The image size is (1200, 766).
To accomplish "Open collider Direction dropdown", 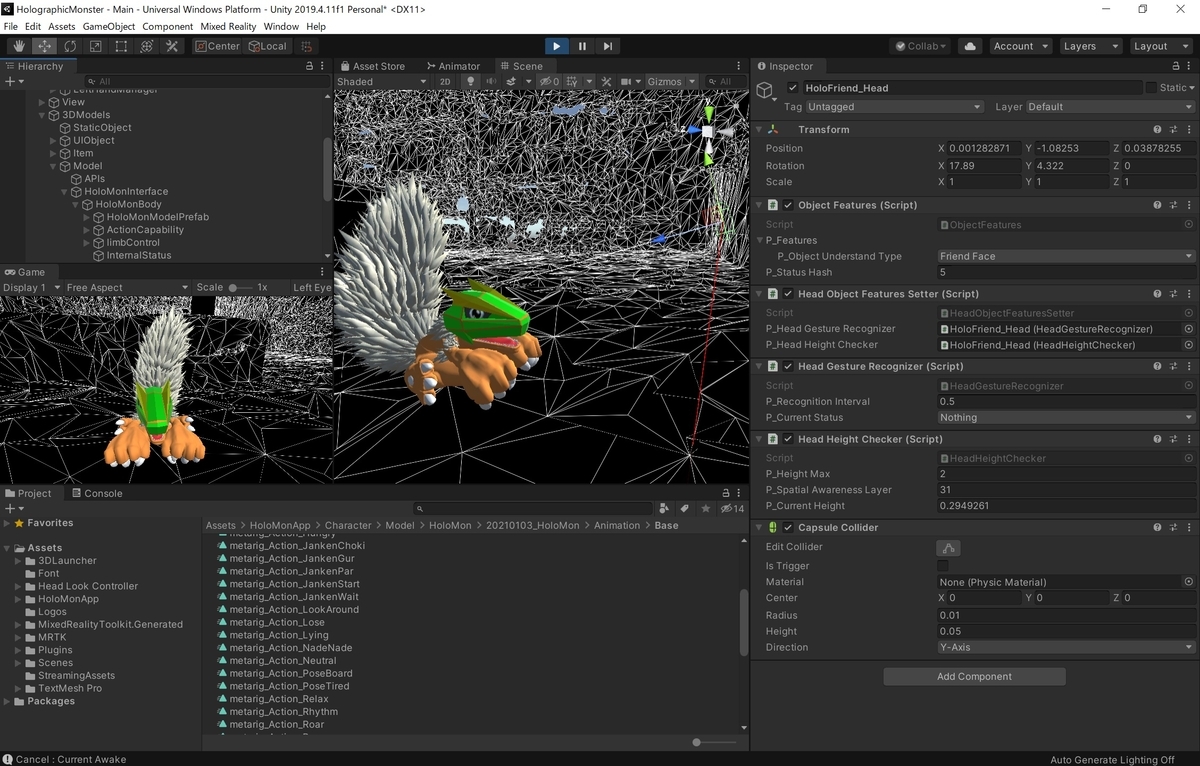I will click(1066, 648).
